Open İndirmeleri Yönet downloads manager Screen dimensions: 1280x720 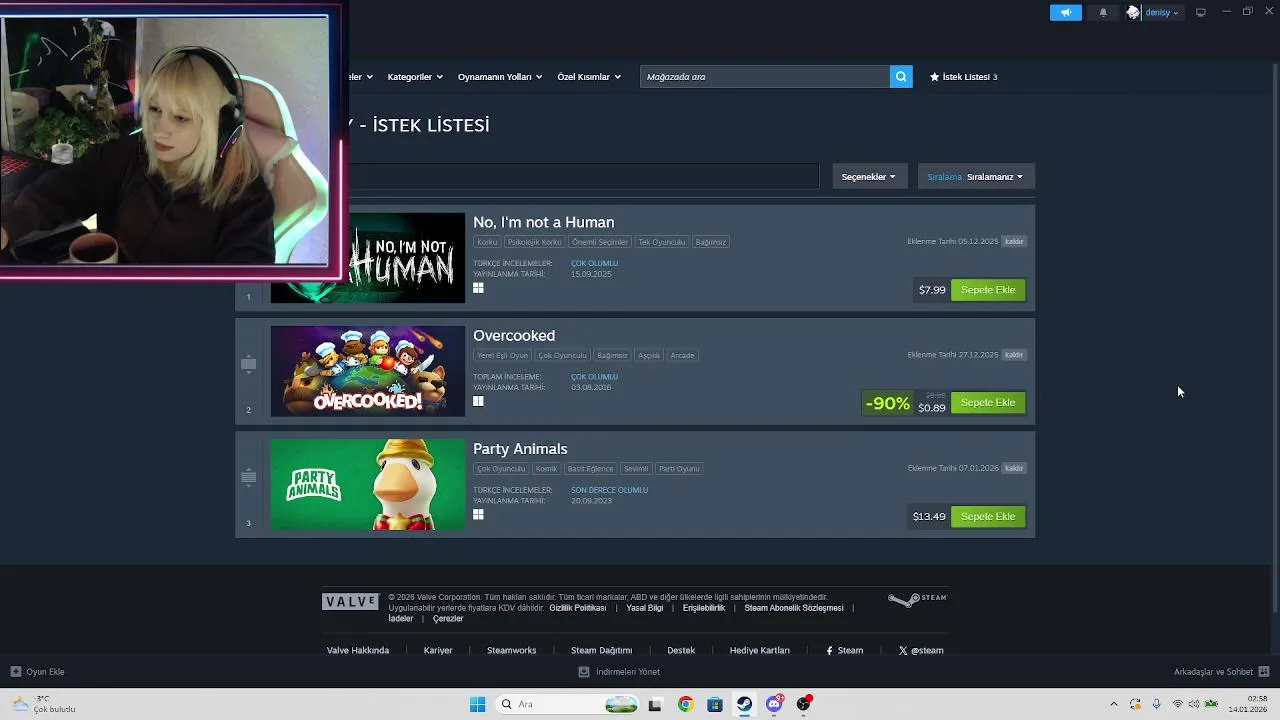pyautogui.click(x=619, y=672)
